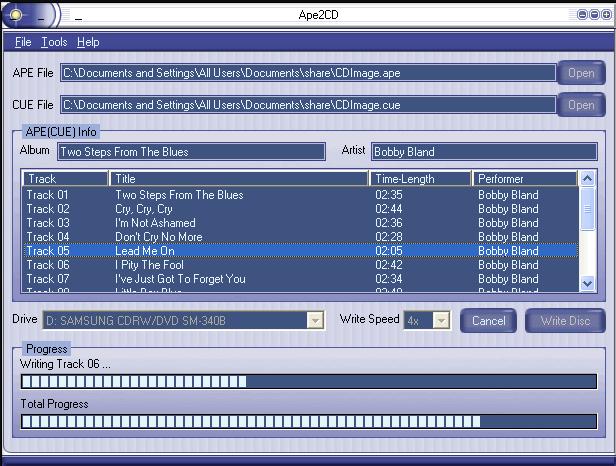Click title 'I Pity The Fool'
This screenshot has height=466, width=616.
(149, 265)
